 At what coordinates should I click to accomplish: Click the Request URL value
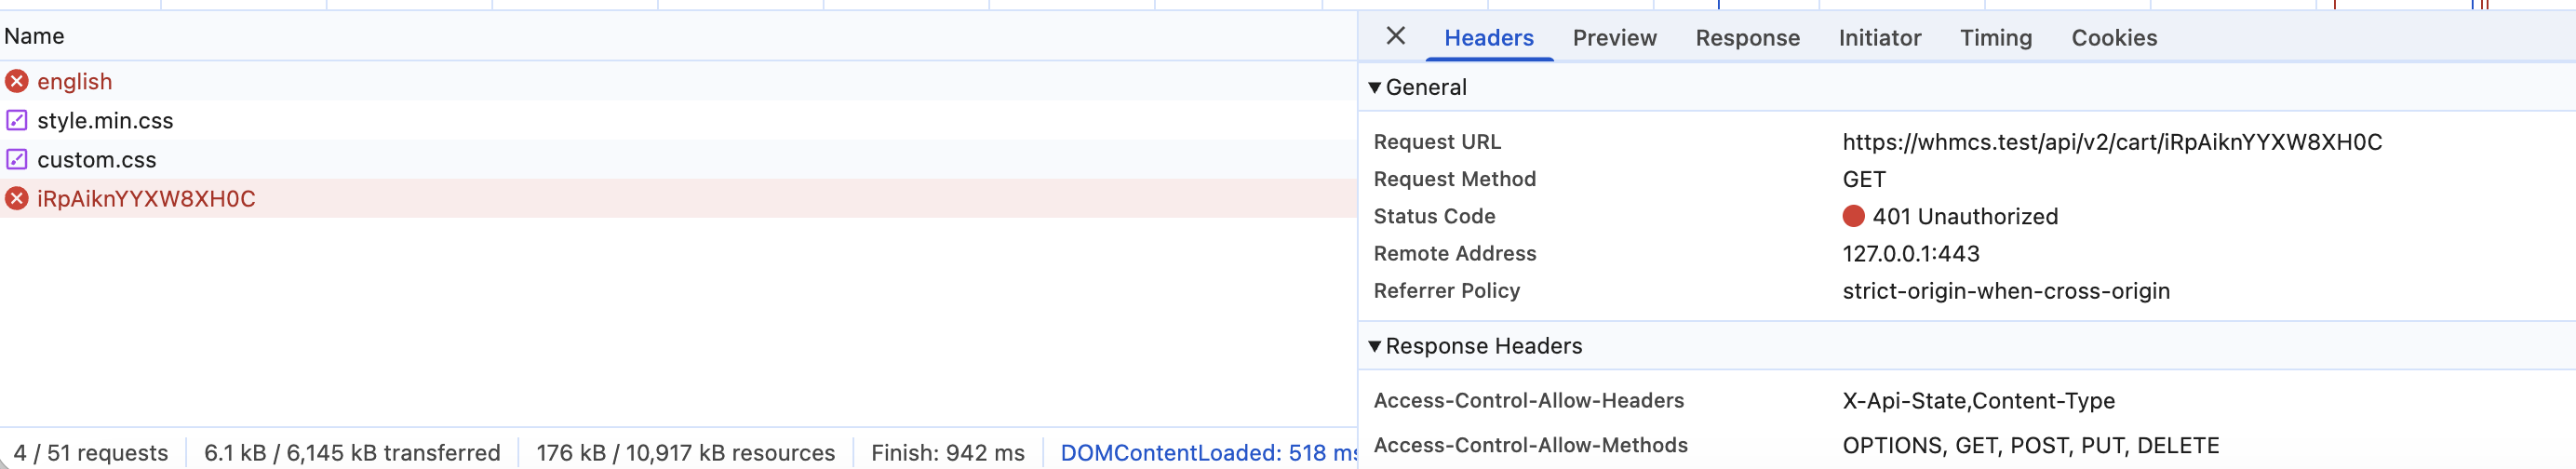click(x=2112, y=142)
